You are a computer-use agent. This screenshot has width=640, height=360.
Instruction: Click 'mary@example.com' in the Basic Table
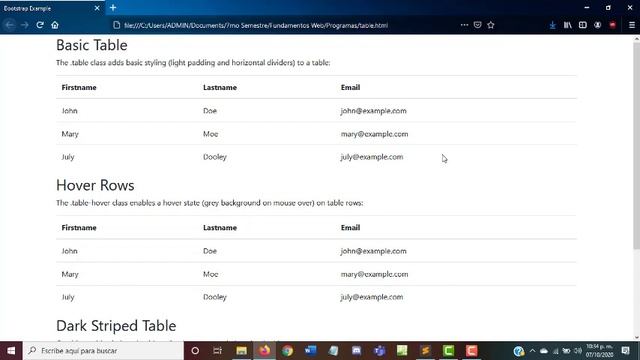(x=374, y=134)
